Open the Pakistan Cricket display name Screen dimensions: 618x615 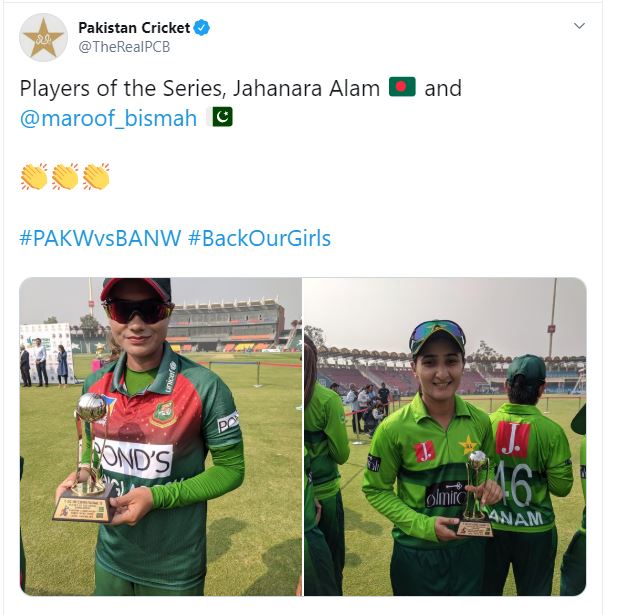pyautogui.click(x=134, y=28)
